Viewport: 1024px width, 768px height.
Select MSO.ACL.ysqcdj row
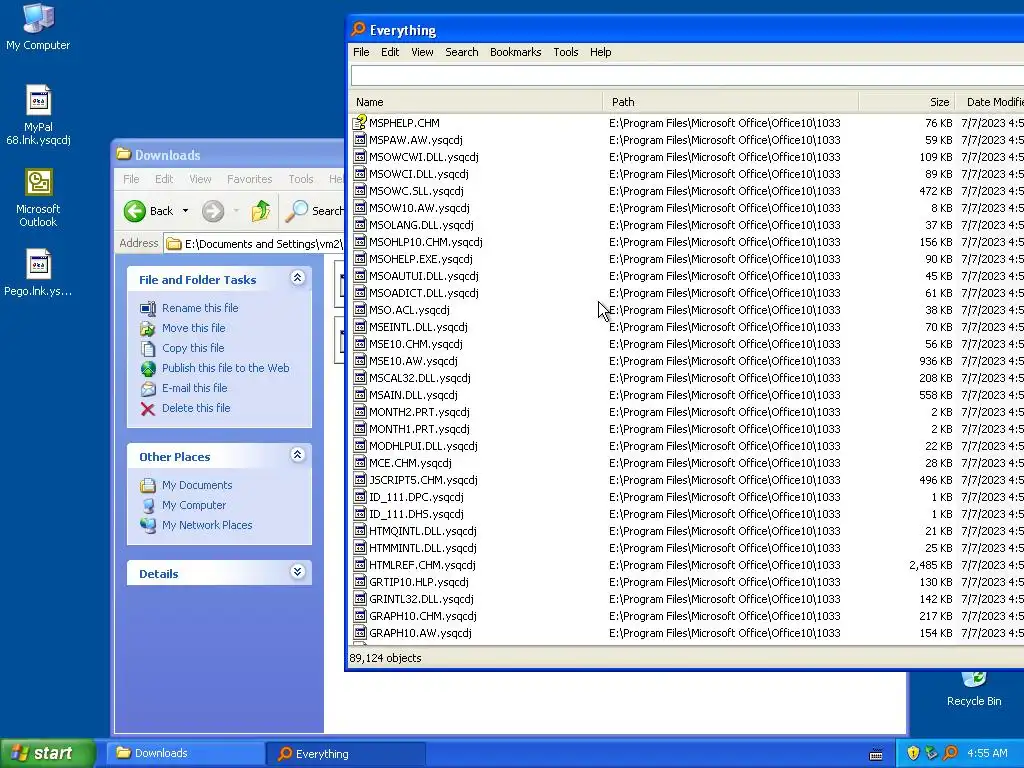[x=687, y=310]
